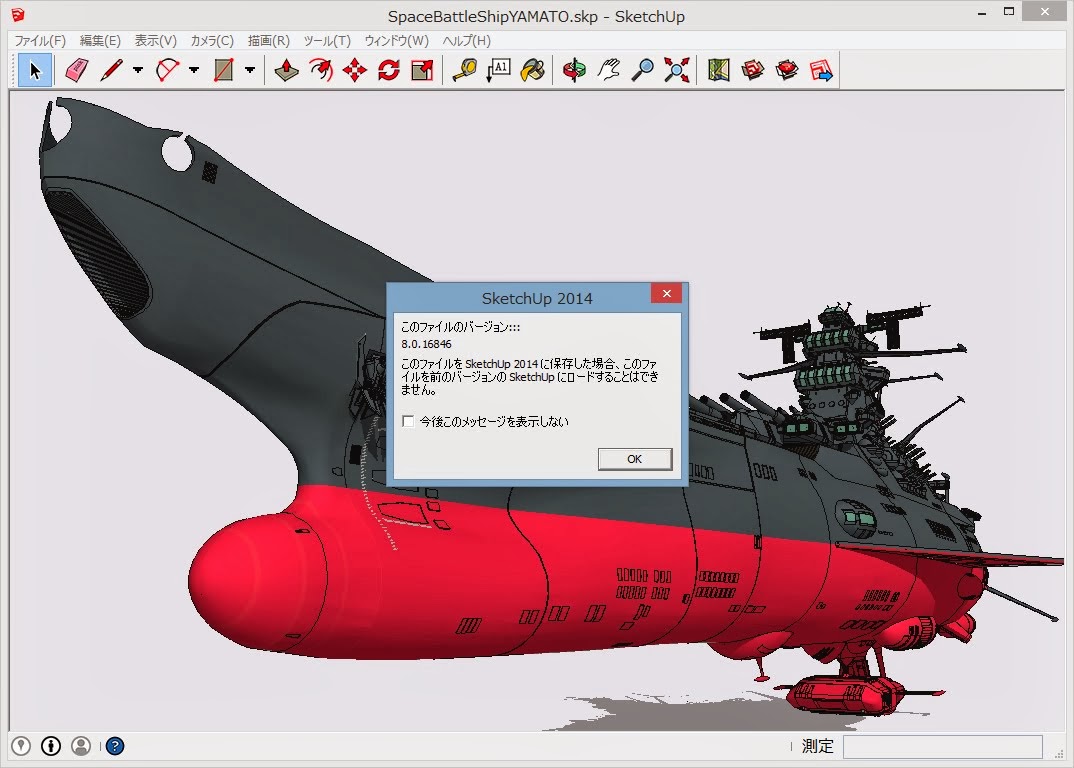
Task: Choose the Paint Bucket tool
Action: (532, 70)
